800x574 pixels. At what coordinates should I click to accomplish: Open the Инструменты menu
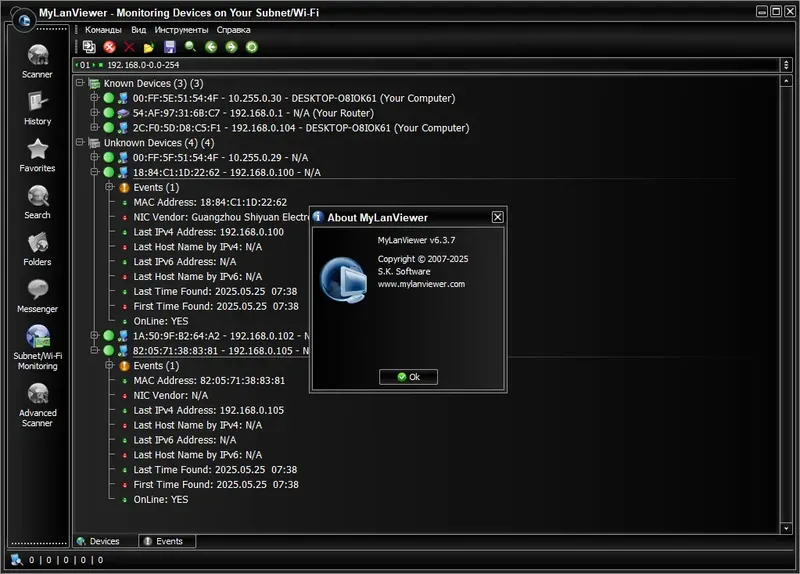click(x=181, y=30)
